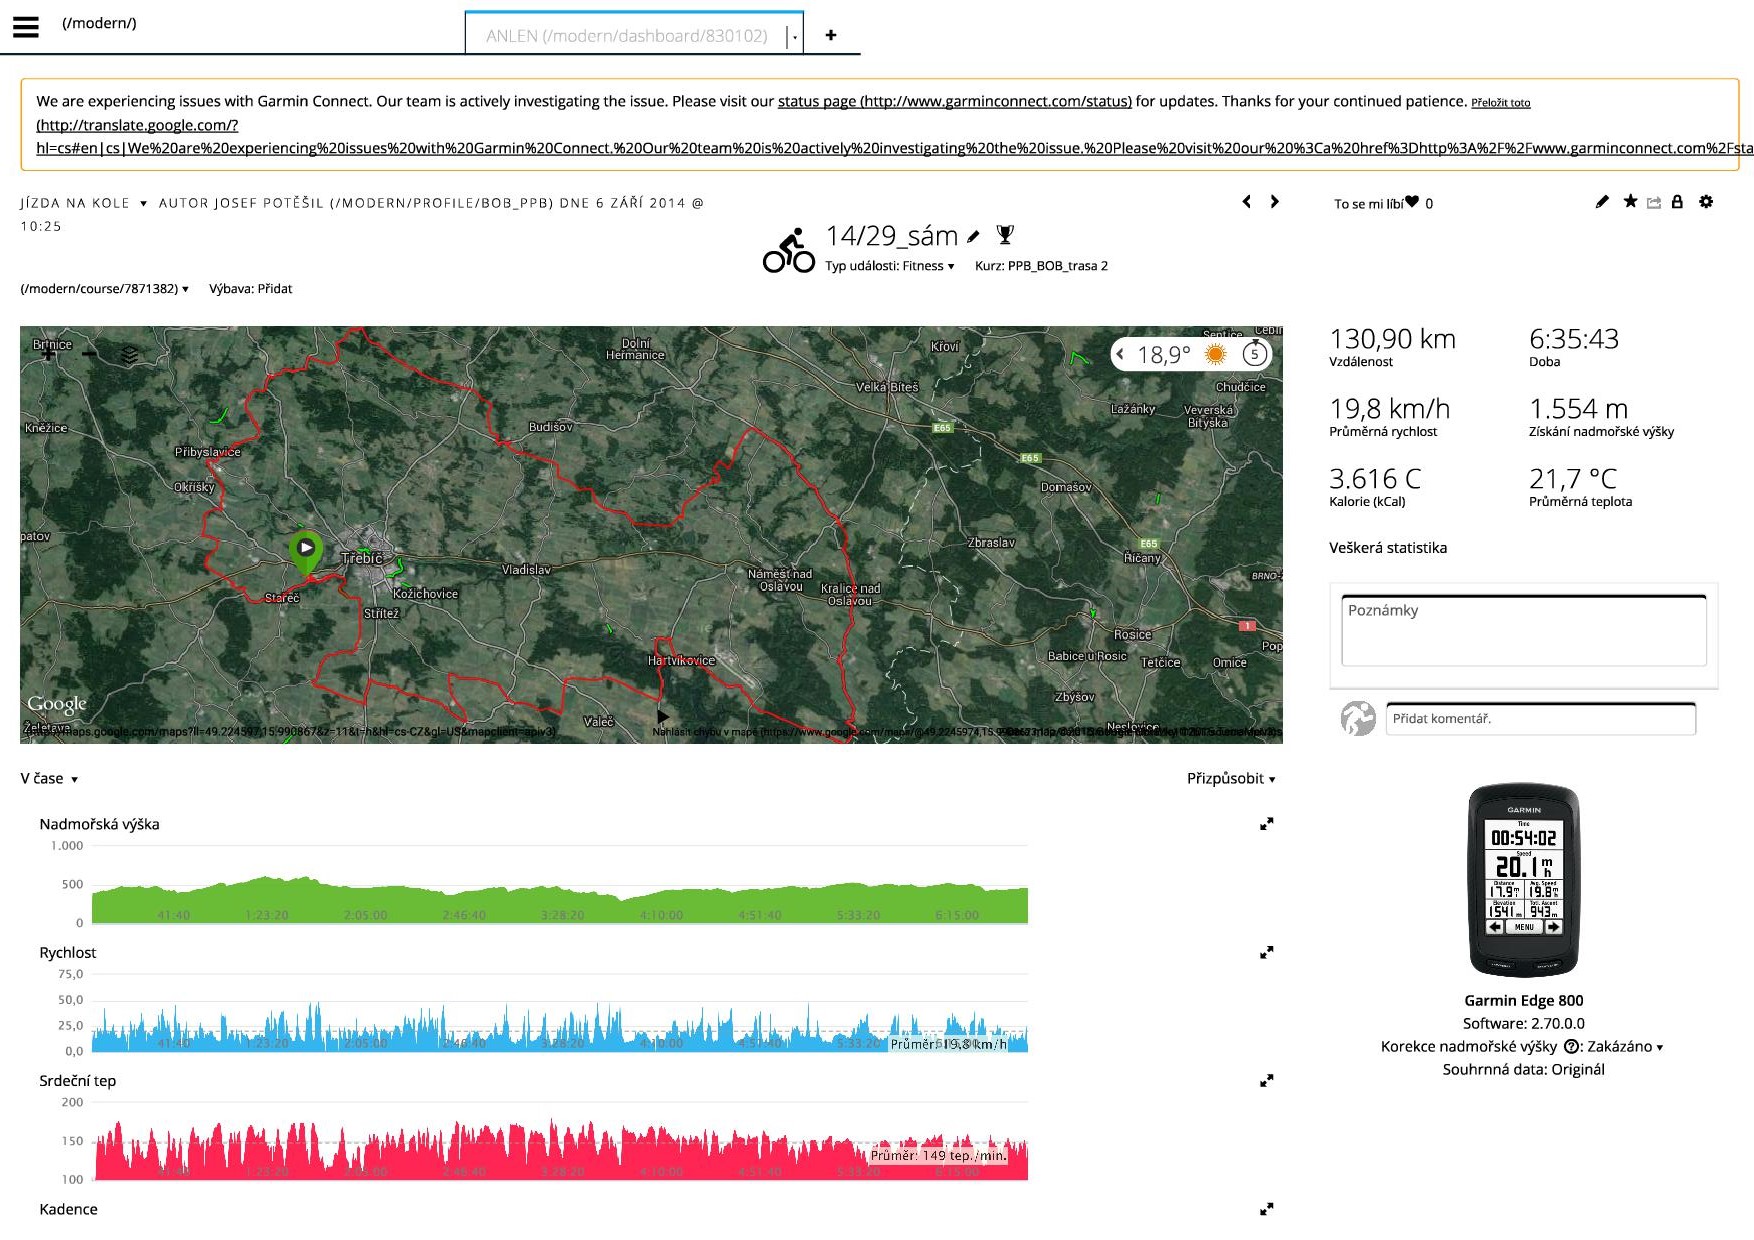1754x1240 pixels.
Task: Open the V čase dropdown
Action: [49, 779]
